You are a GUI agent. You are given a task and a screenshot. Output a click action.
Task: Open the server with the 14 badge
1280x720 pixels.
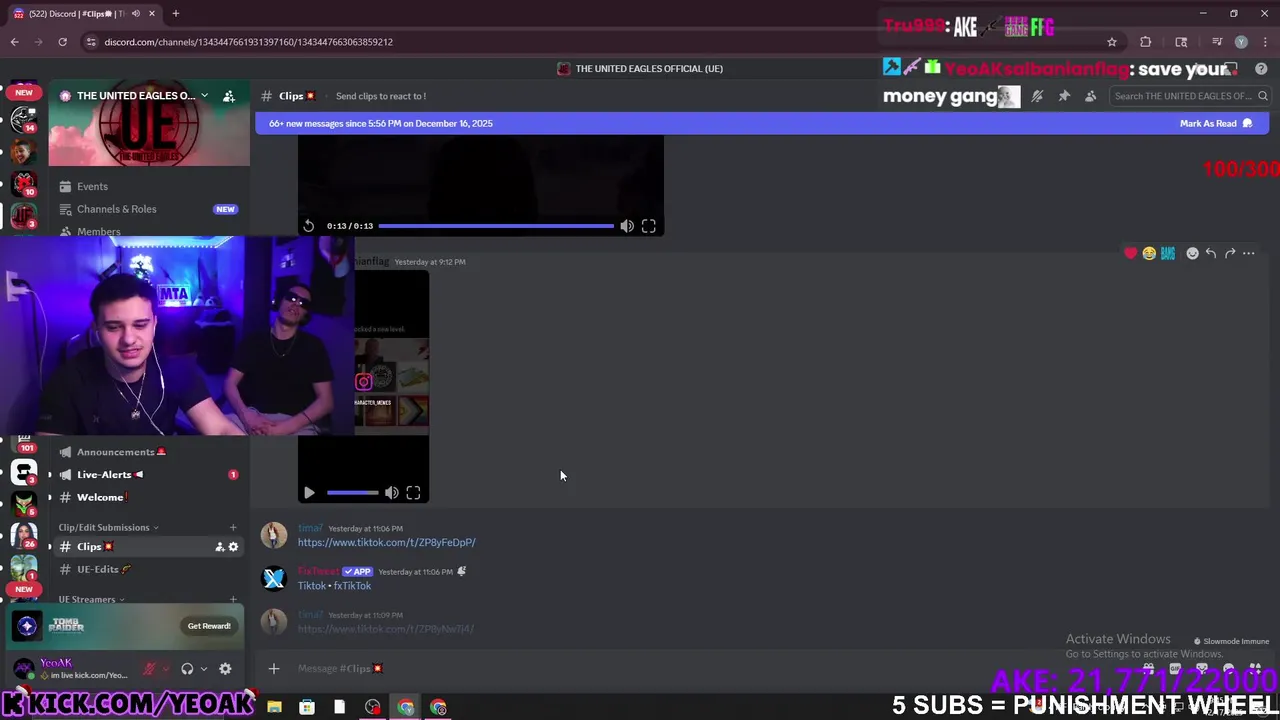coord(24,120)
